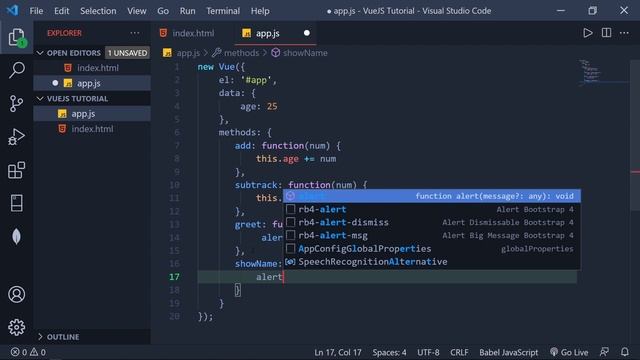Open the Search view

tap(17, 70)
